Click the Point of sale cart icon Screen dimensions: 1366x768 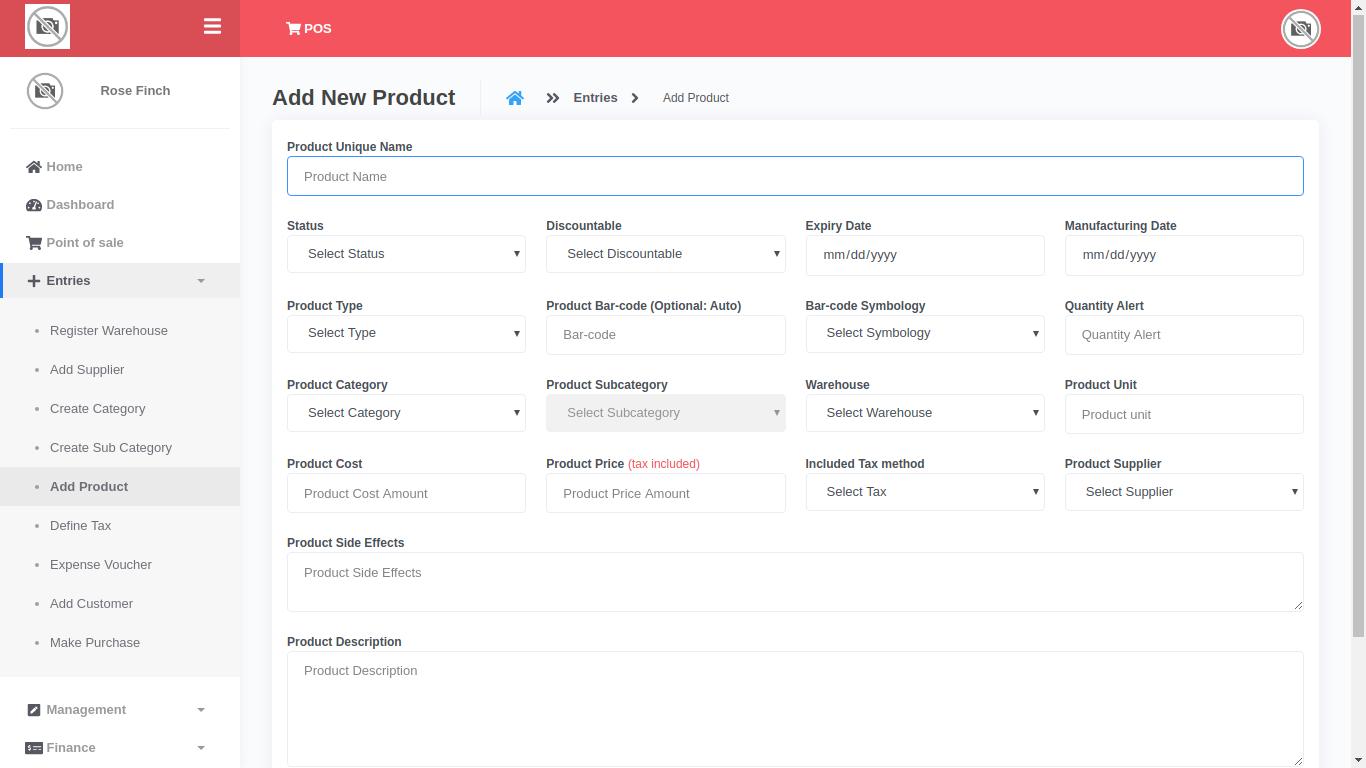pos(34,243)
